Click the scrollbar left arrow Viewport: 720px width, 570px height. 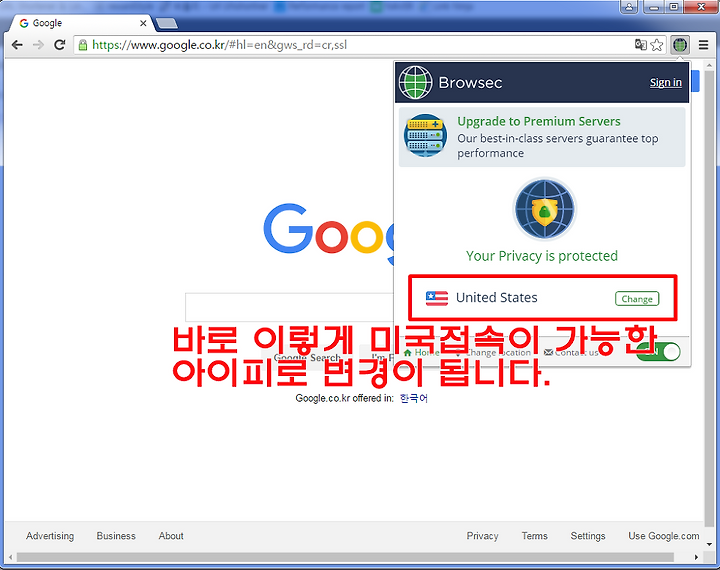click(x=10, y=557)
